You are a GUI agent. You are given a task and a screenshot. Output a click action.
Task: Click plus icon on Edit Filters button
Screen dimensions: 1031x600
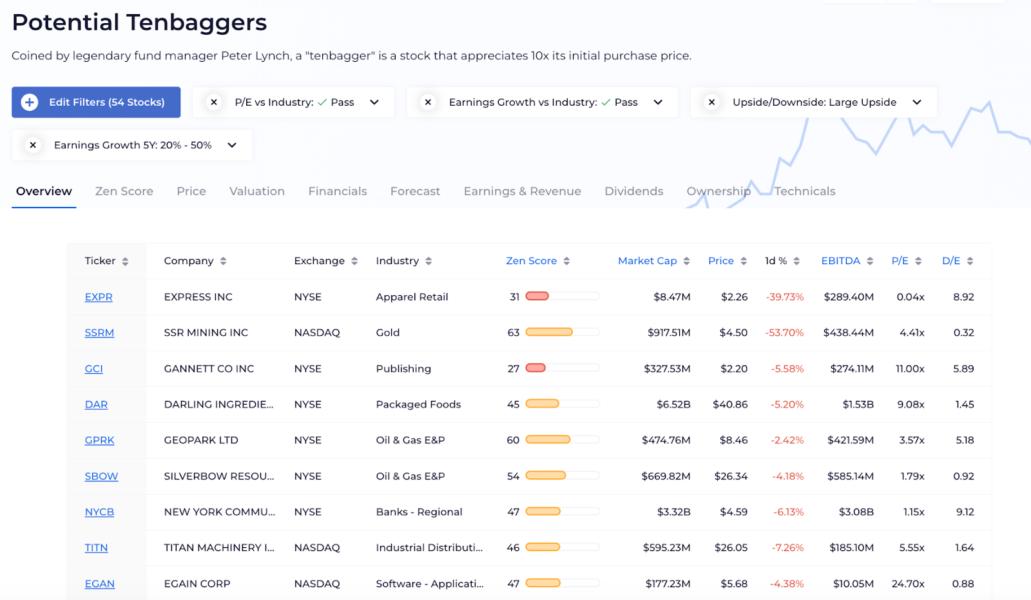30,103
